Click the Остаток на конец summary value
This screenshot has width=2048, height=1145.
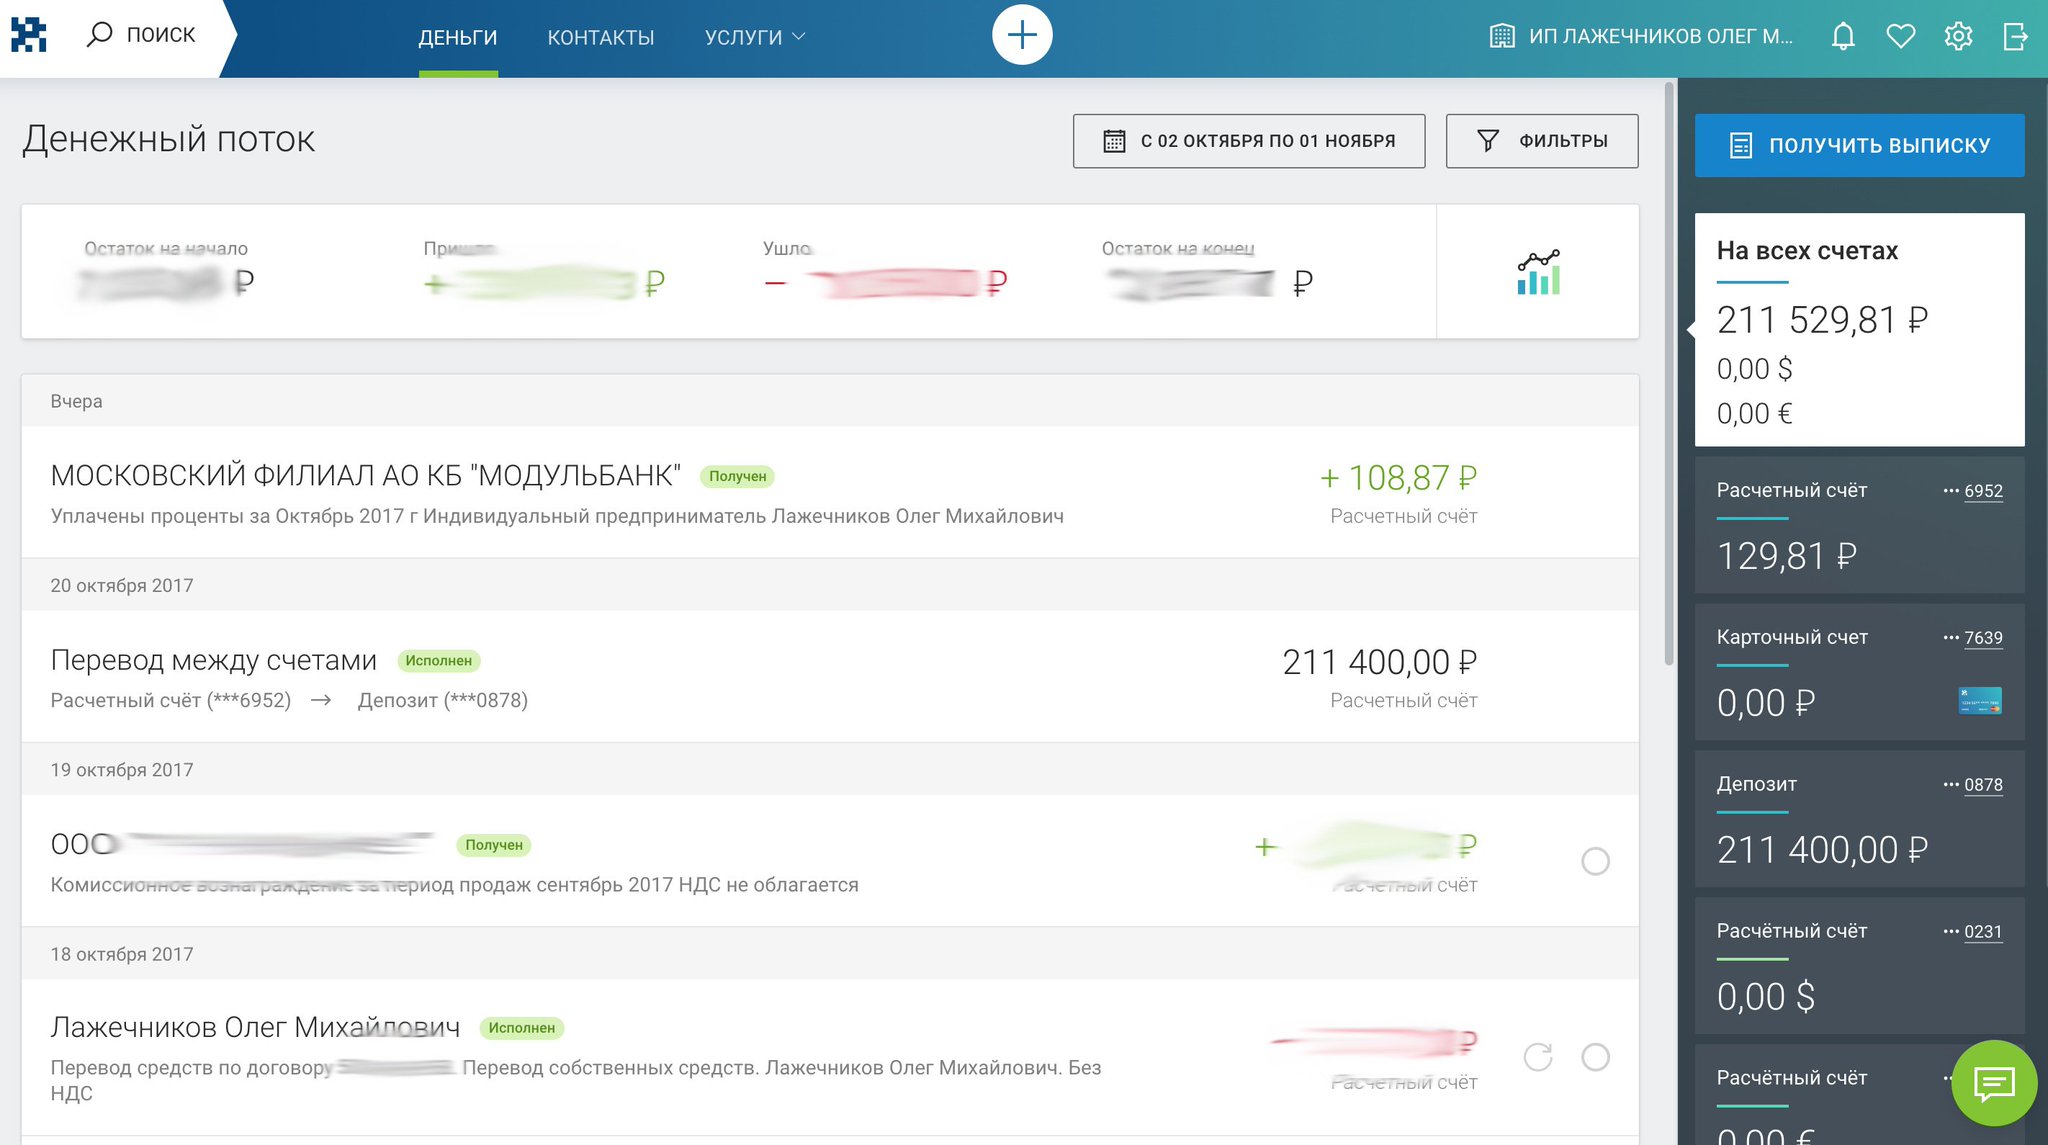click(1208, 284)
